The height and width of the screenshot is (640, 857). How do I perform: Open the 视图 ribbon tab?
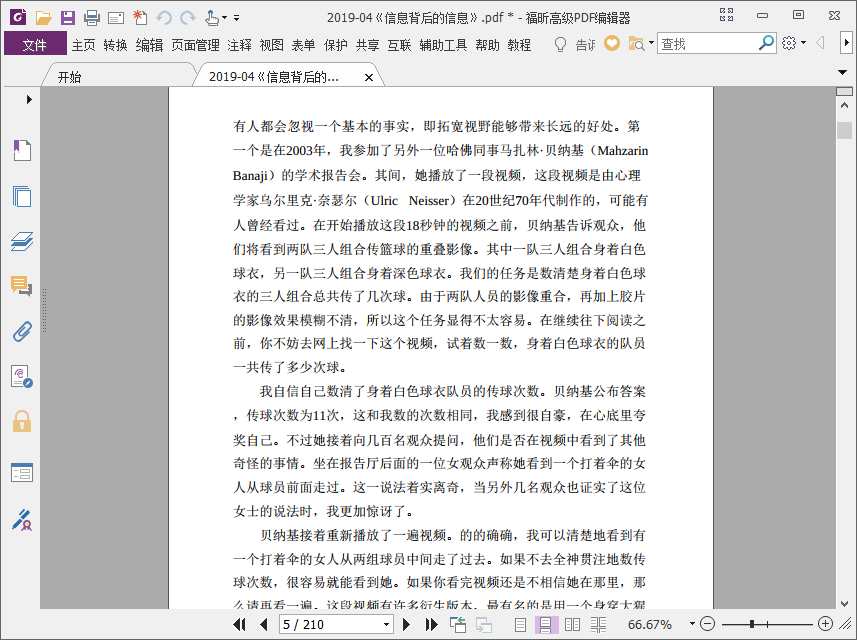click(272, 45)
